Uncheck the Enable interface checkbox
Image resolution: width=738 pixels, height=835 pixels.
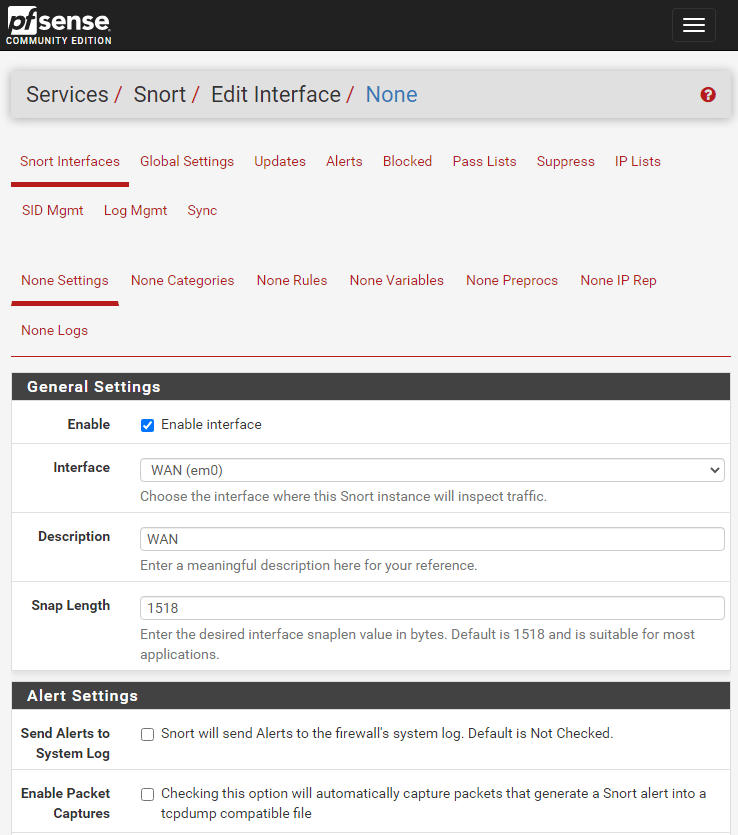148,425
